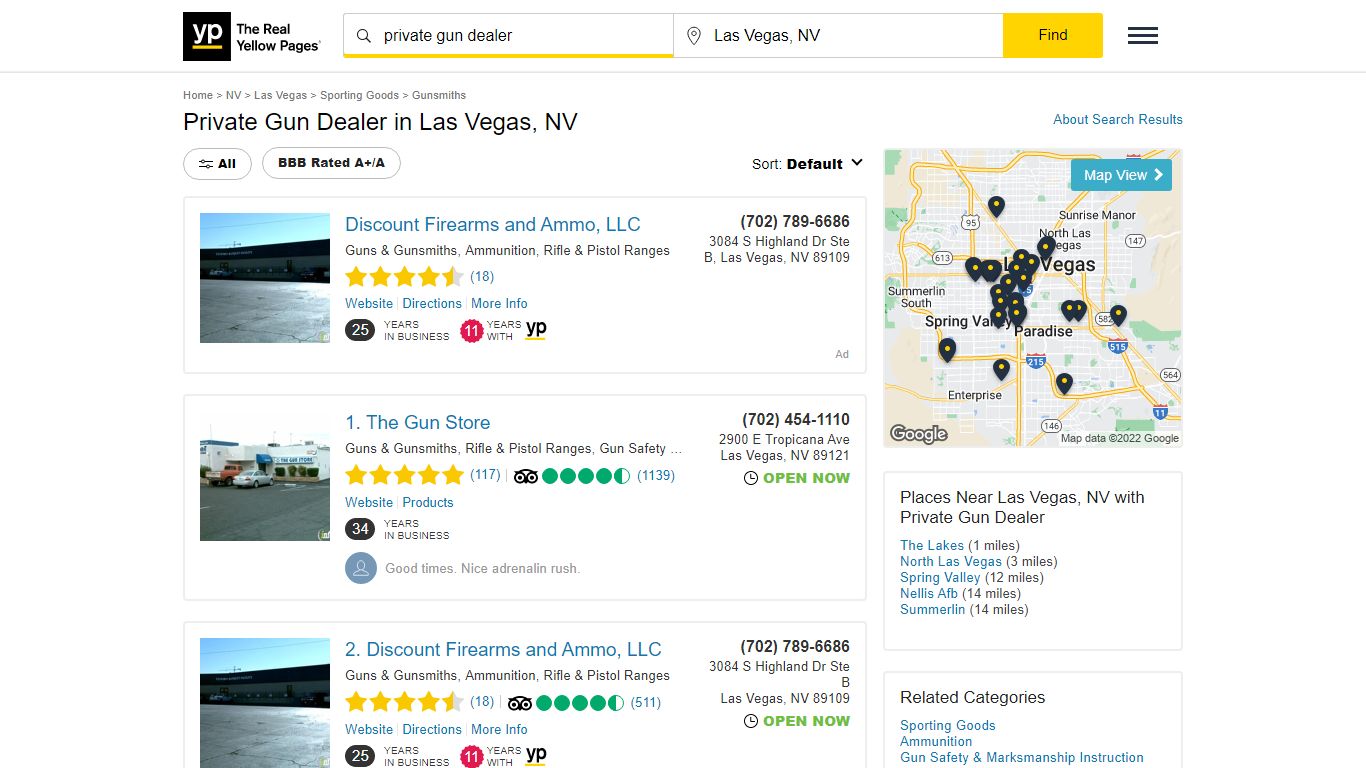Open Spring Valley nearby link
This screenshot has width=1366, height=768.
pos(940,577)
